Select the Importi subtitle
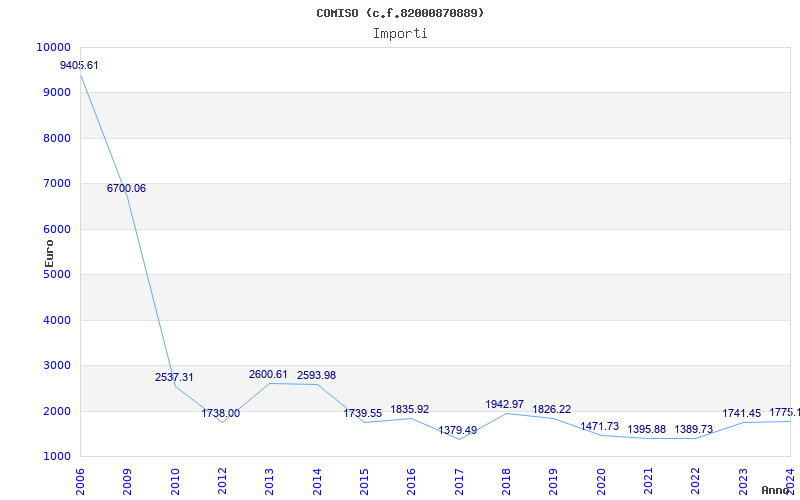The height and width of the screenshot is (500, 800). (400, 34)
